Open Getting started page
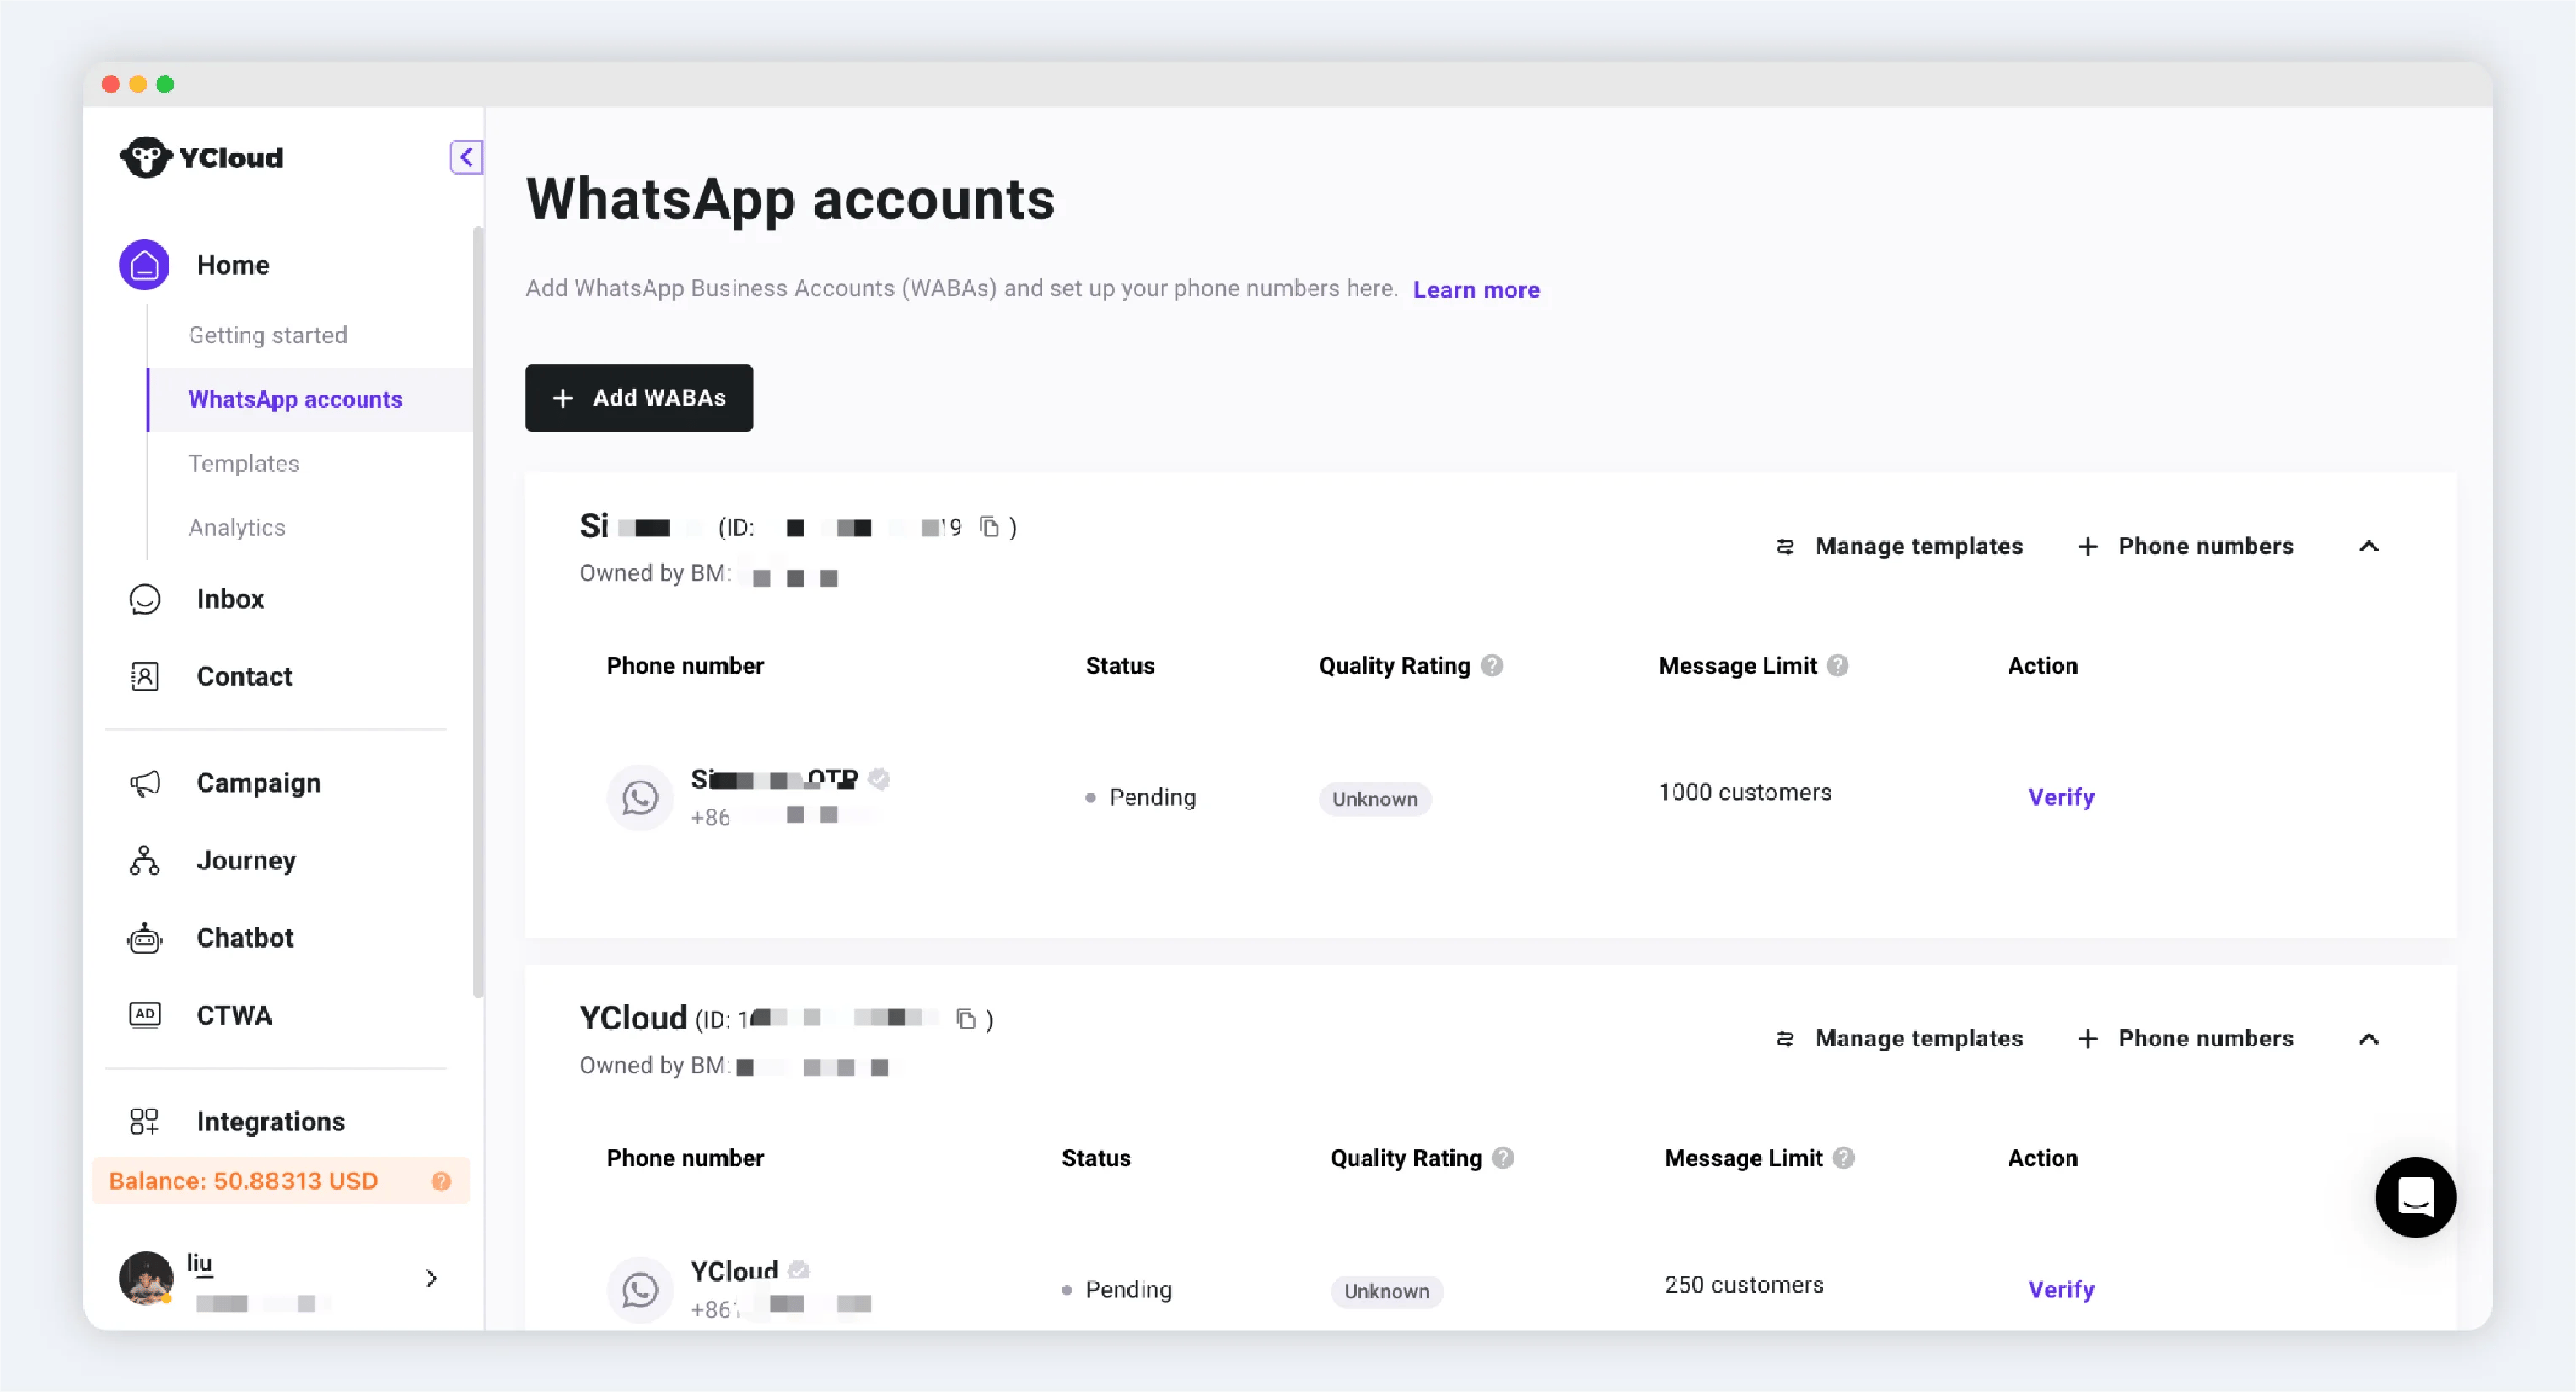The width and height of the screenshot is (2576, 1392). [268, 335]
